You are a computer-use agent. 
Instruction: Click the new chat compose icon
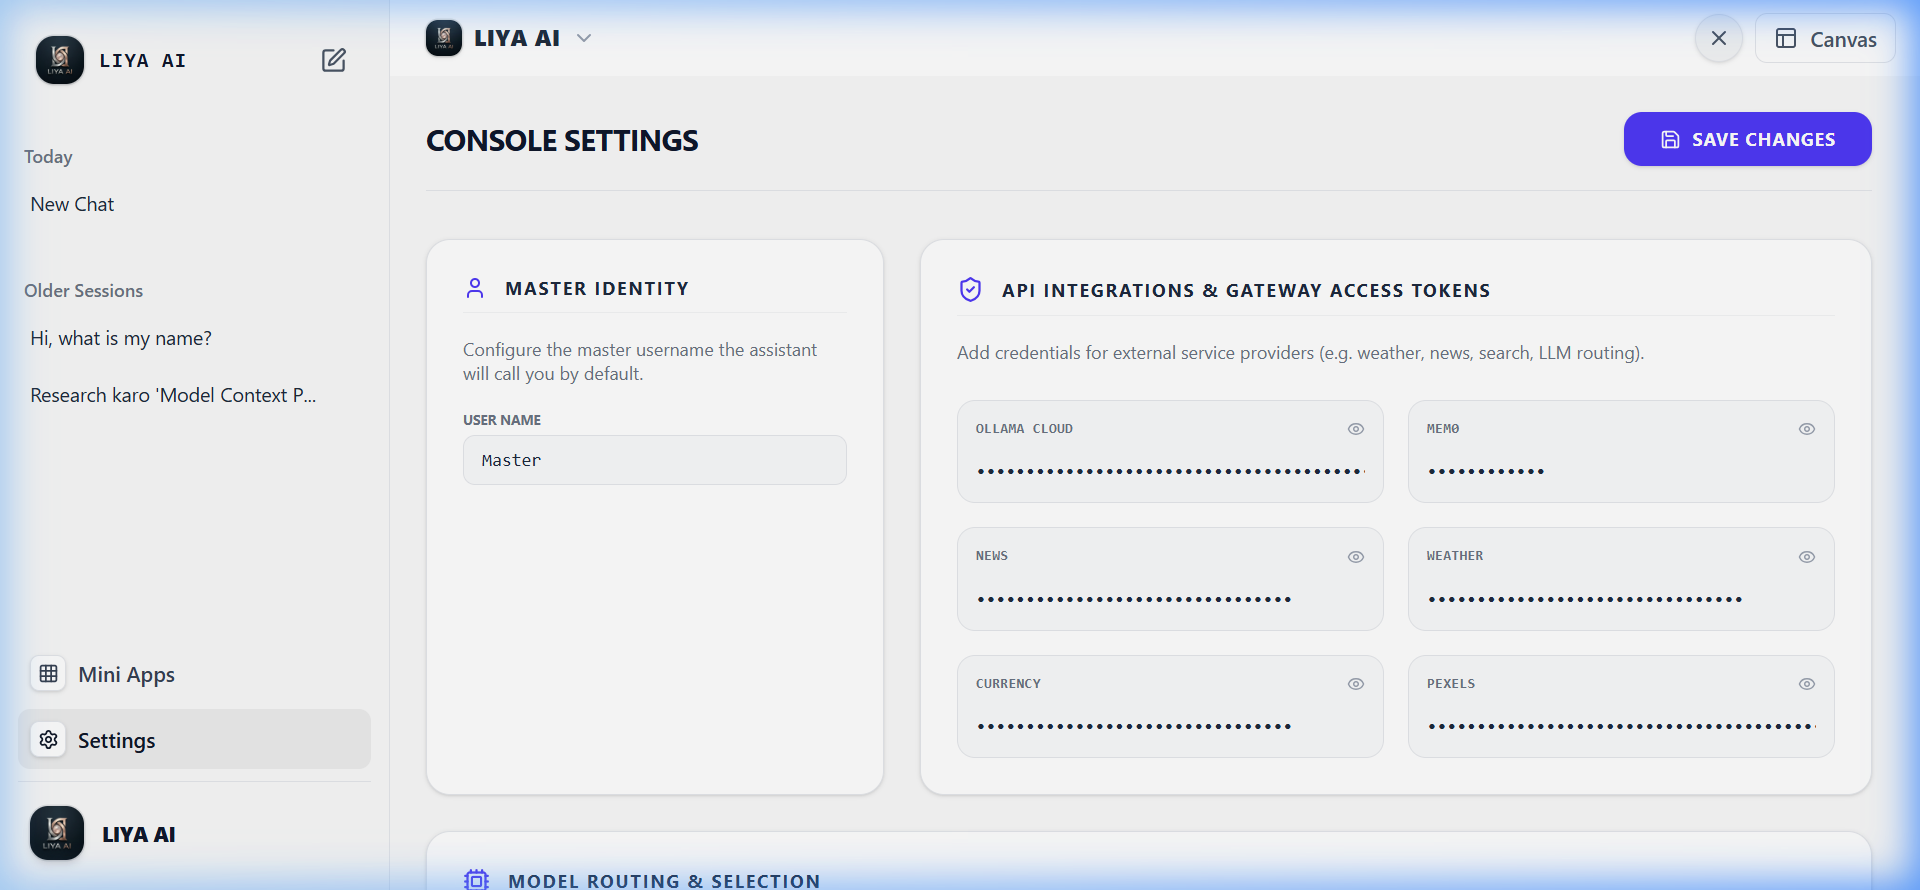(x=334, y=60)
